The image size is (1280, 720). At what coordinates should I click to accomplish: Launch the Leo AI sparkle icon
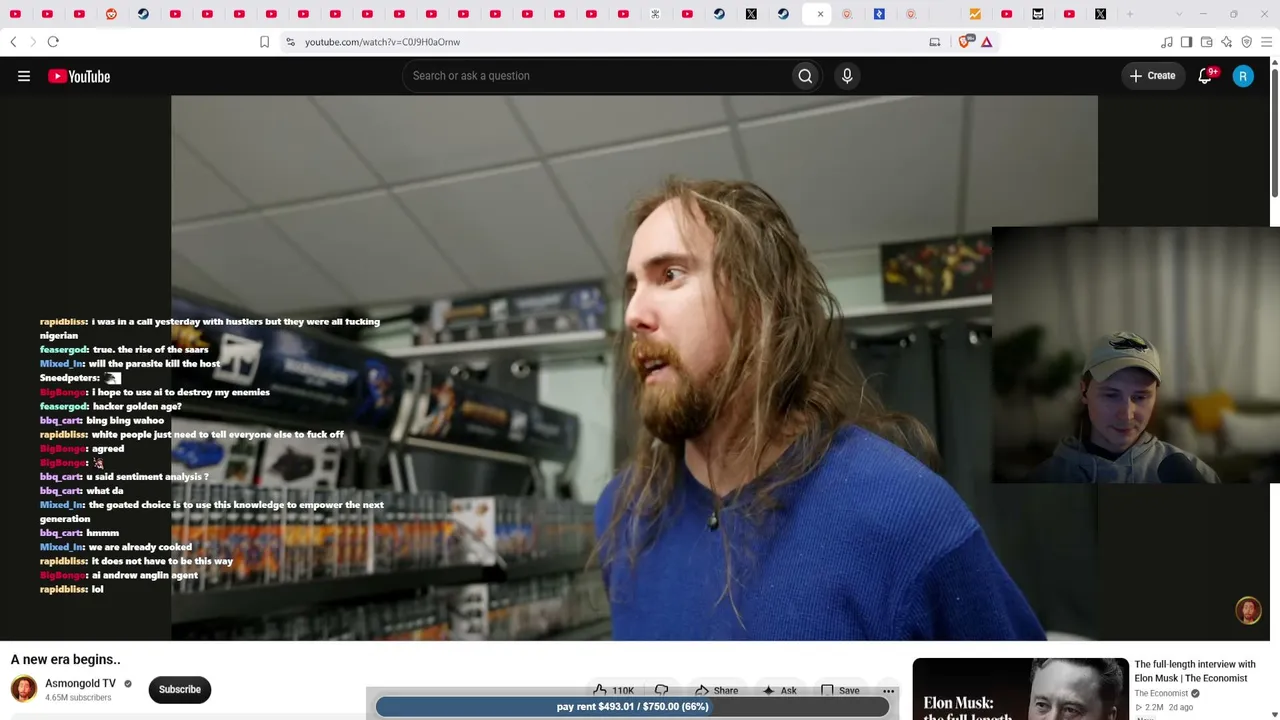coord(1226,42)
